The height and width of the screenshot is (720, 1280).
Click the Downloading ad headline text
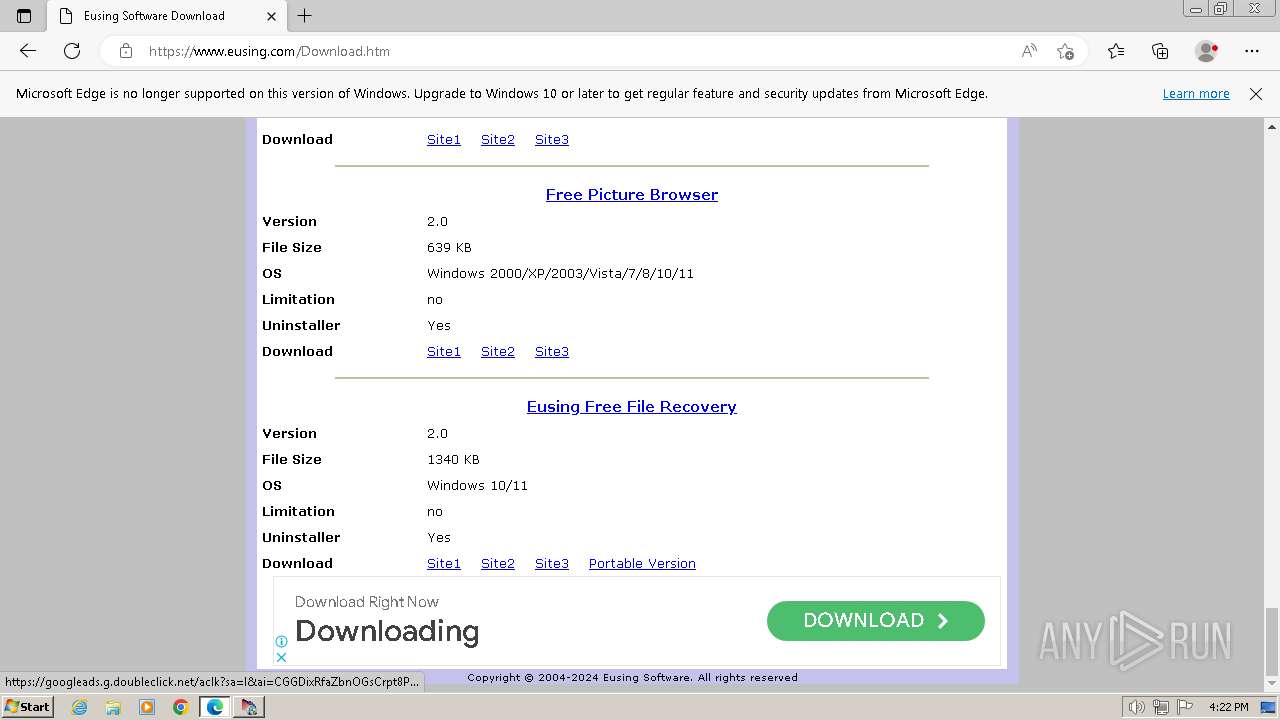[387, 632]
